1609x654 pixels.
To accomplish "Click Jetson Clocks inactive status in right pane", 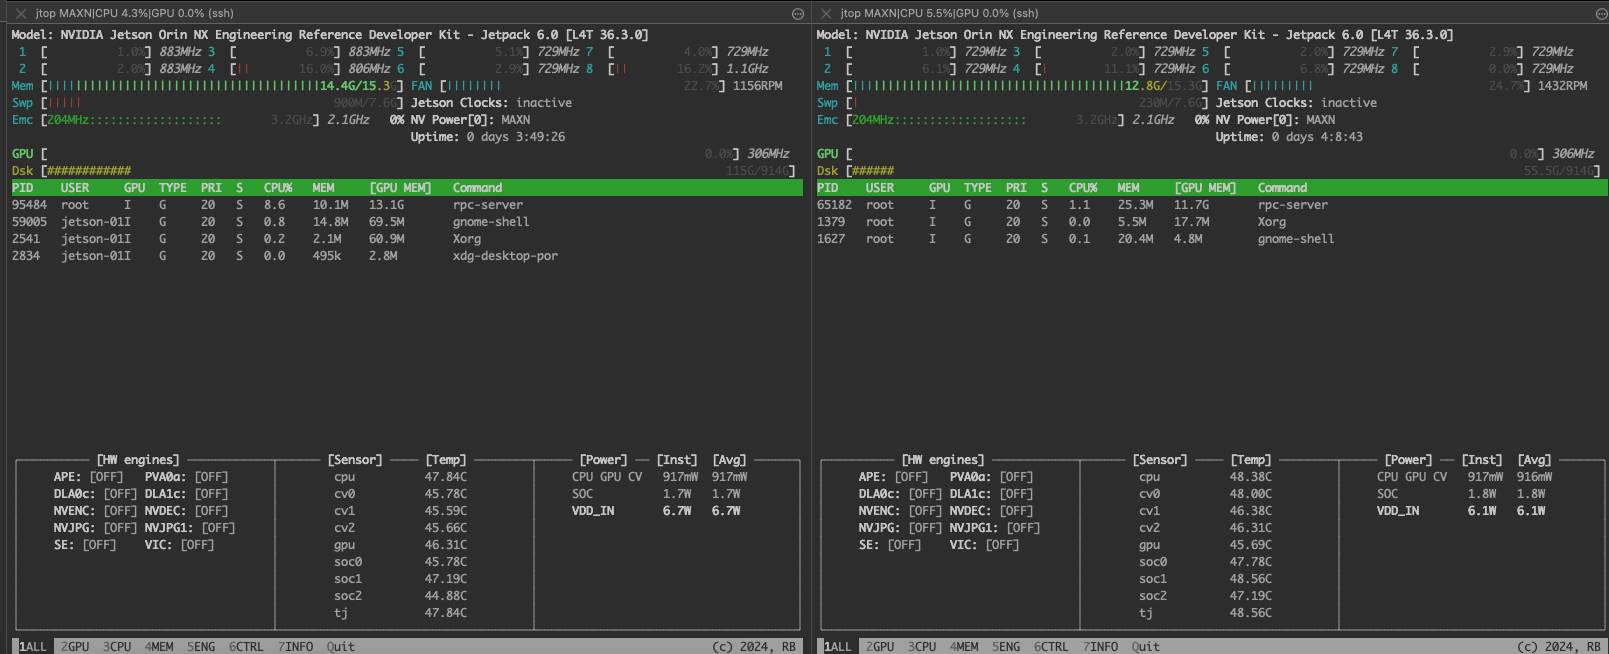I will (x=1296, y=103).
